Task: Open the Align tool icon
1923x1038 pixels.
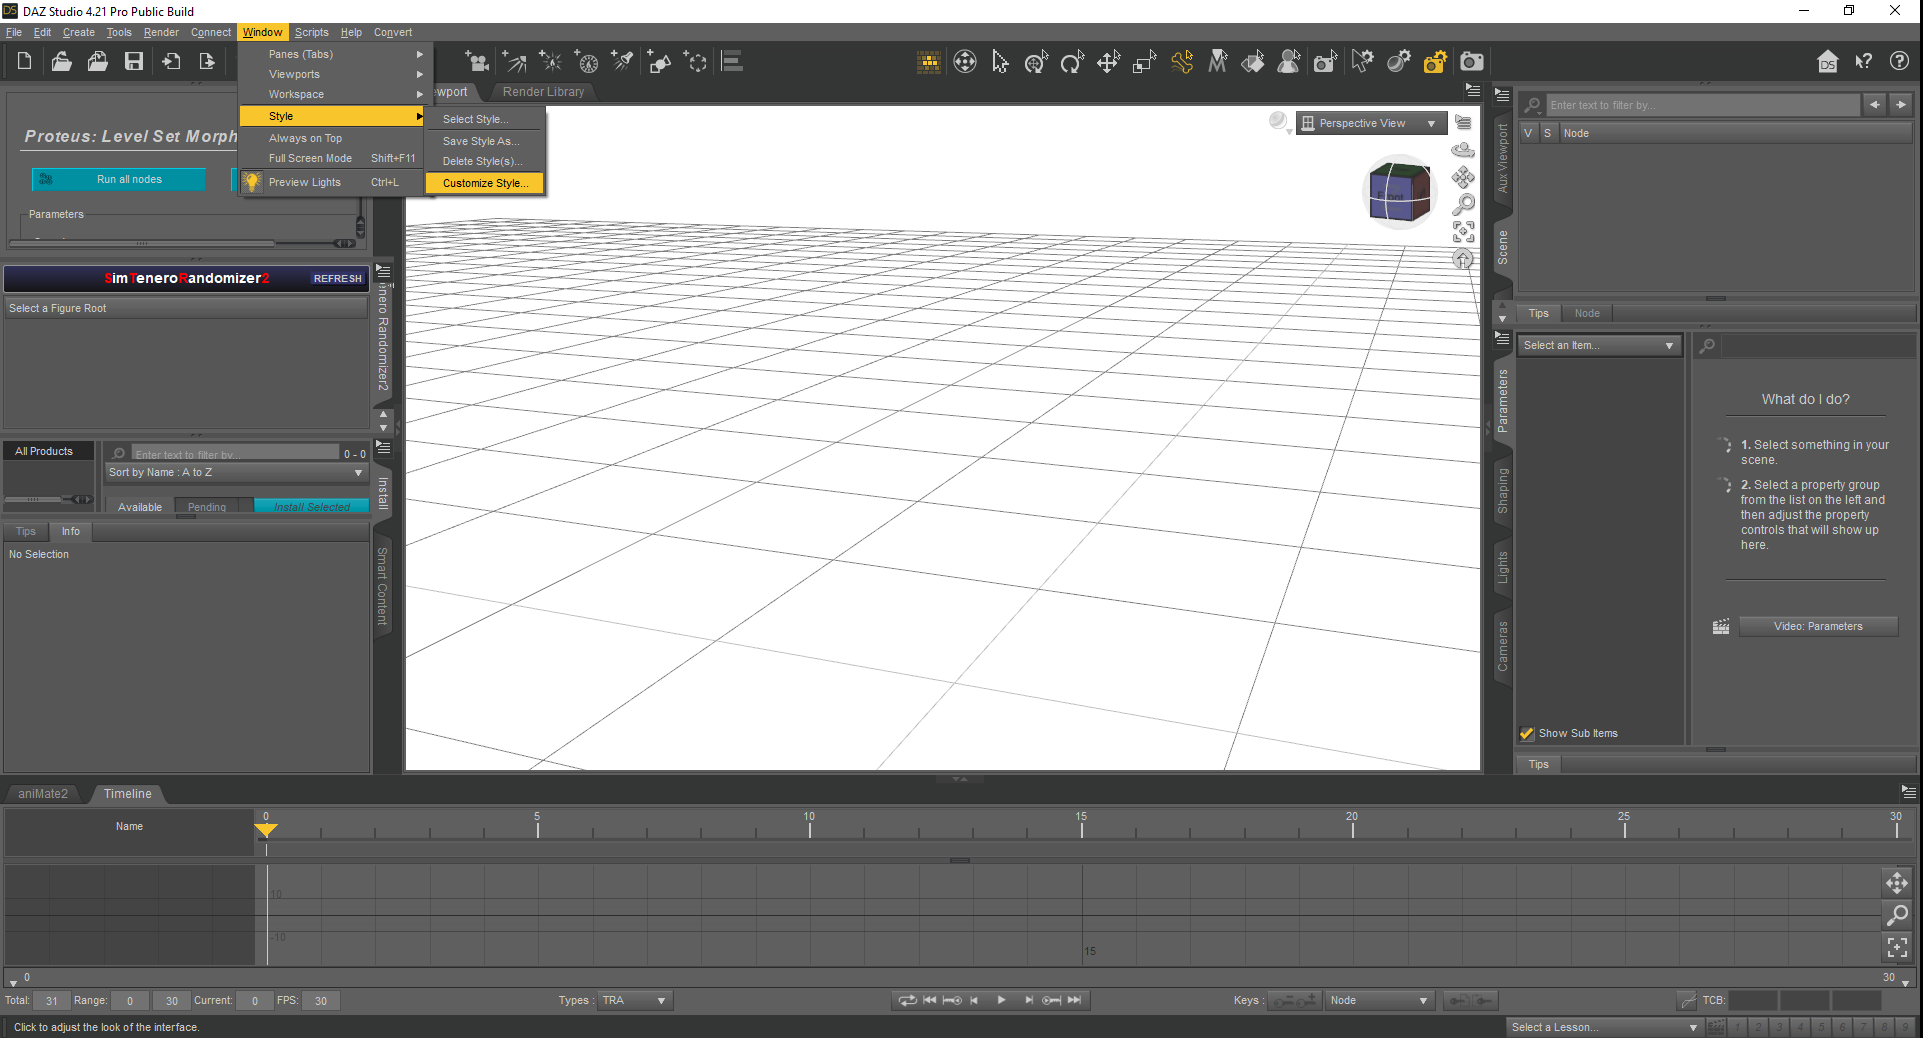Action: pos(732,62)
